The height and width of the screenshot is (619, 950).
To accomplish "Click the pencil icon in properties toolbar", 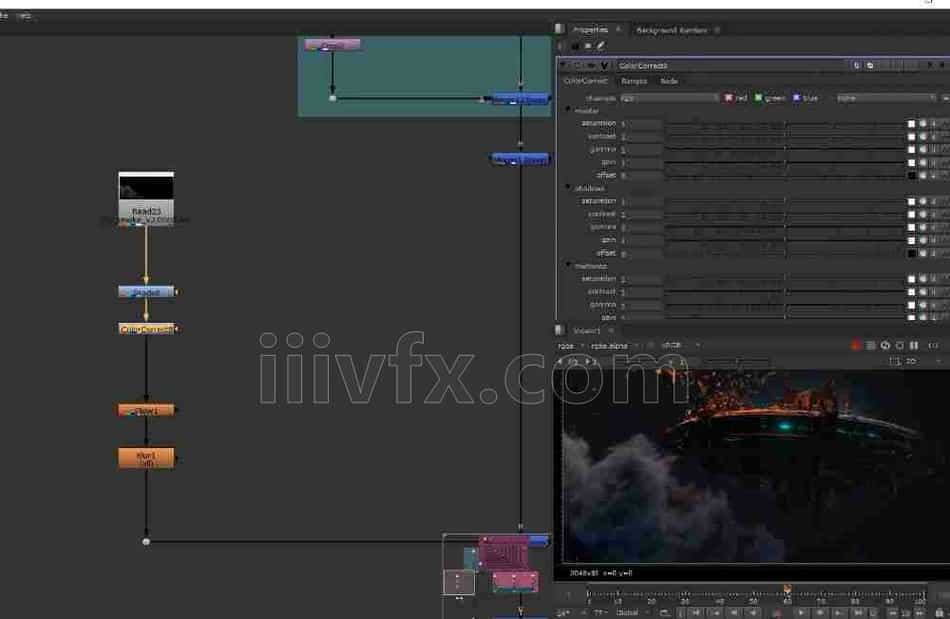I will point(600,45).
